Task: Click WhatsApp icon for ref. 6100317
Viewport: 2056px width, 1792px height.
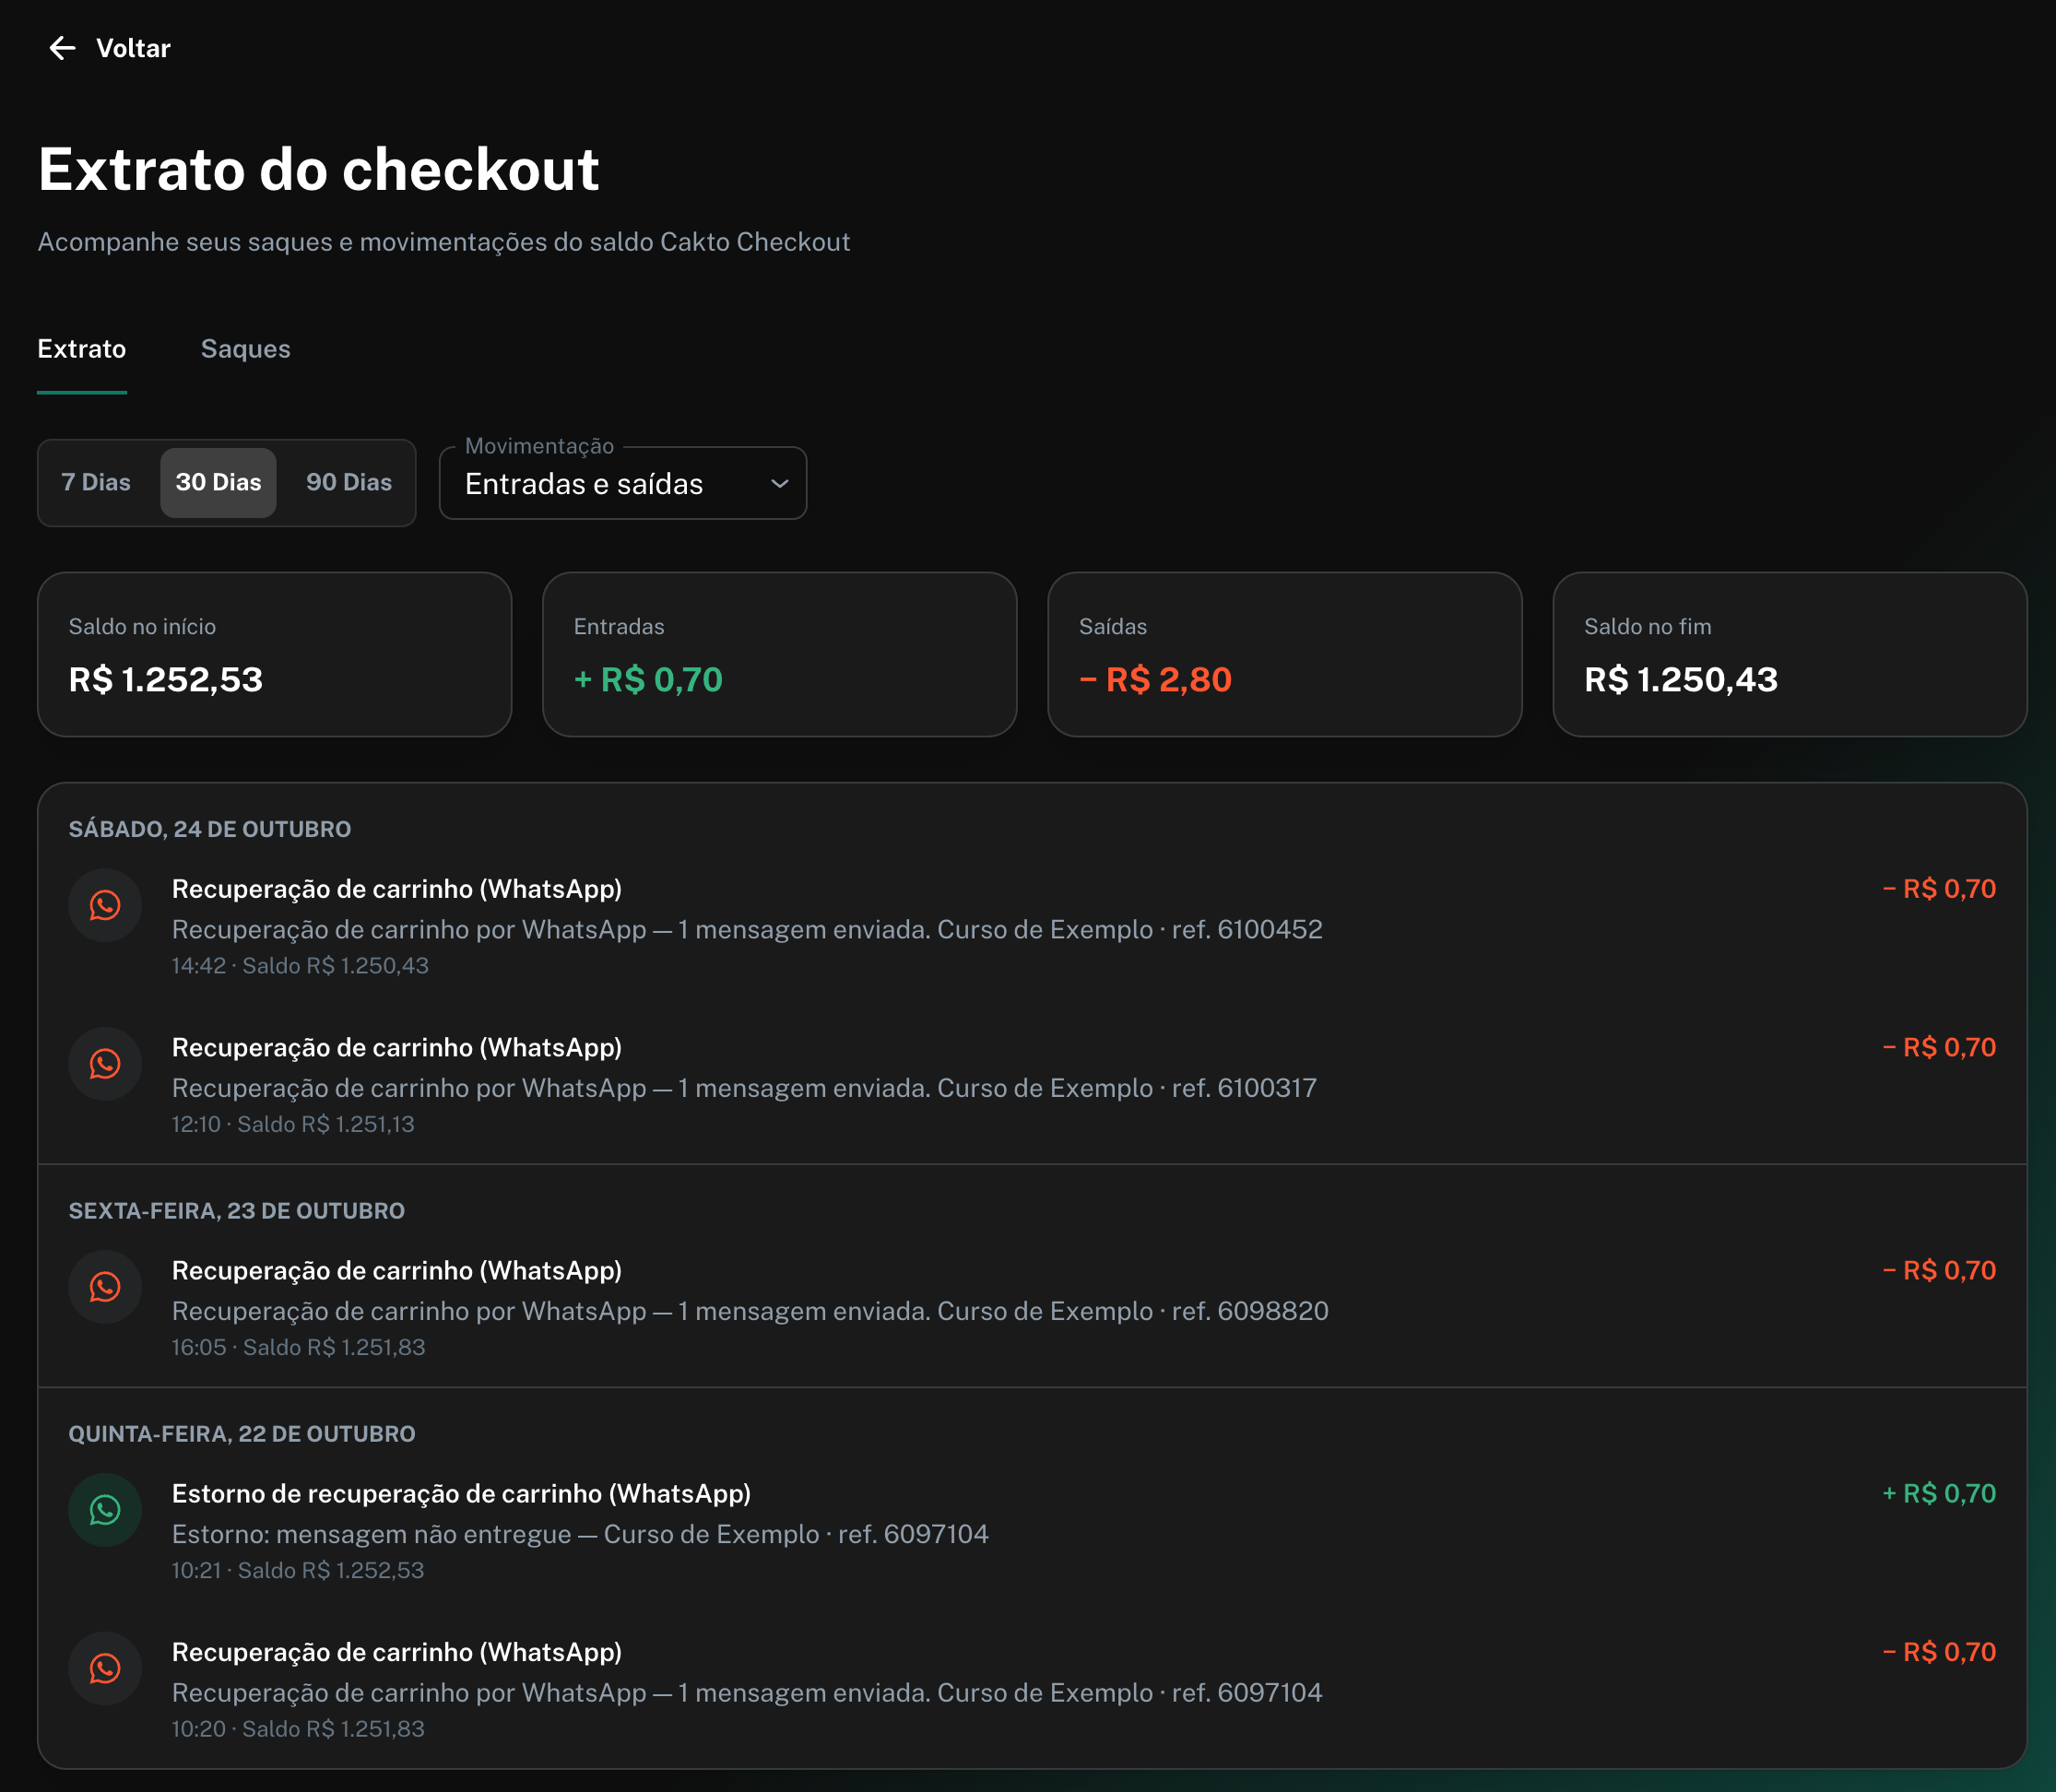Action: click(x=105, y=1064)
